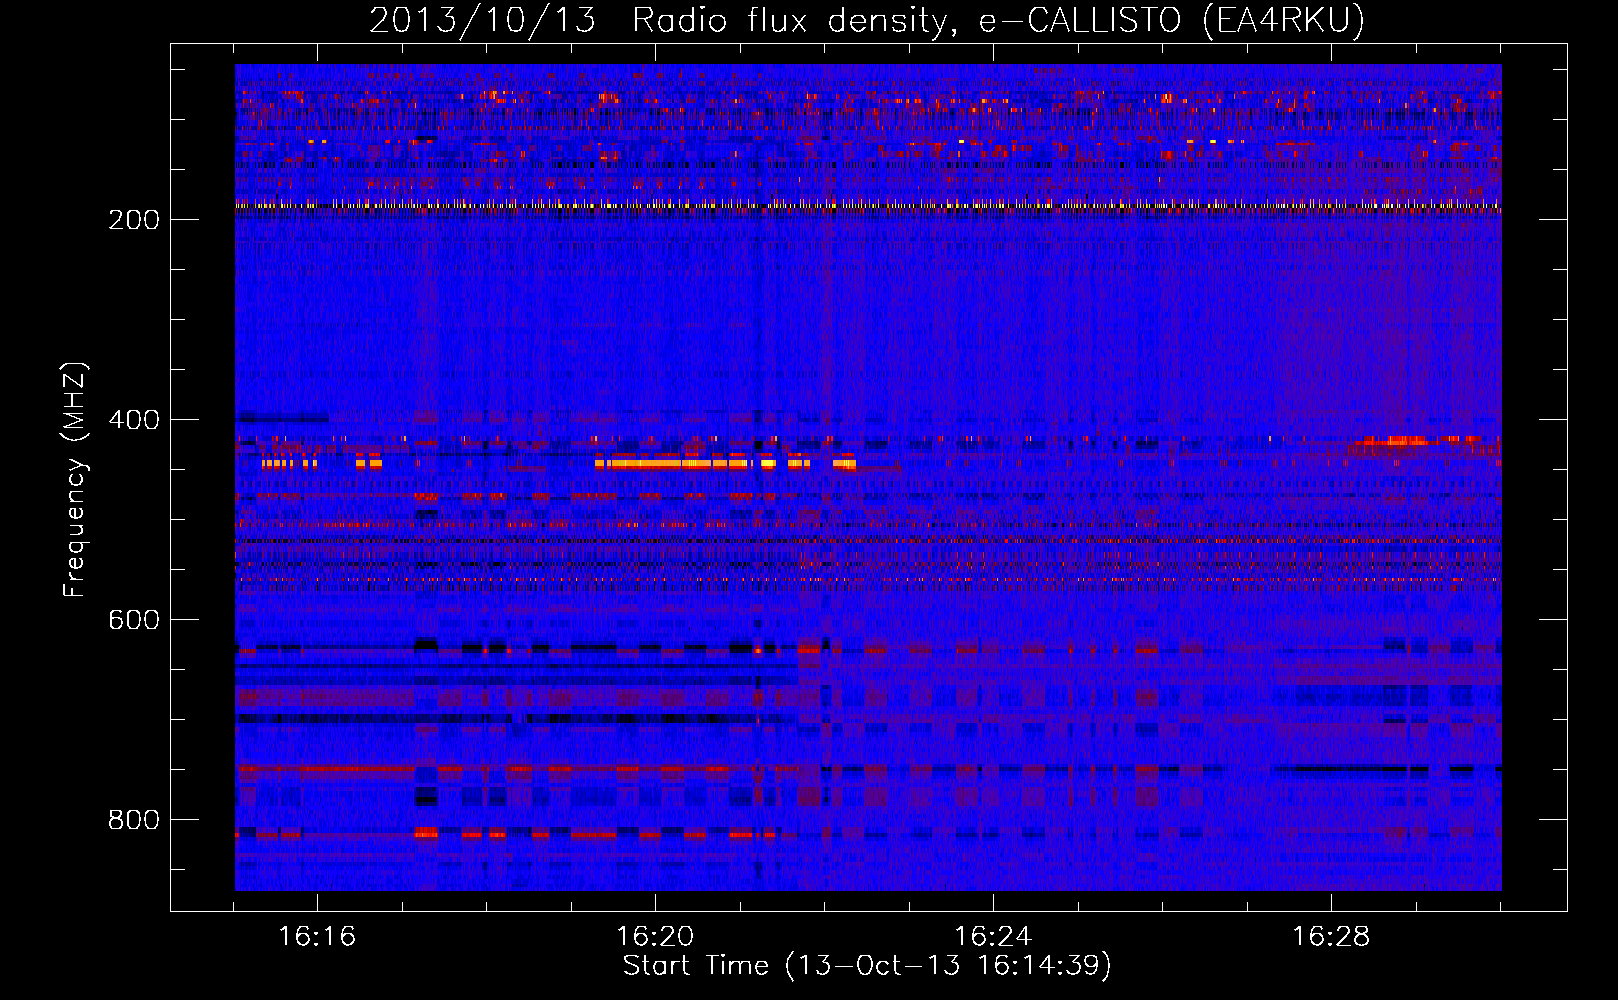Click the plot title mentioning e-CALLISTO (EA4RKU)
Screen dimensions: 1618x1000
[867, 20]
